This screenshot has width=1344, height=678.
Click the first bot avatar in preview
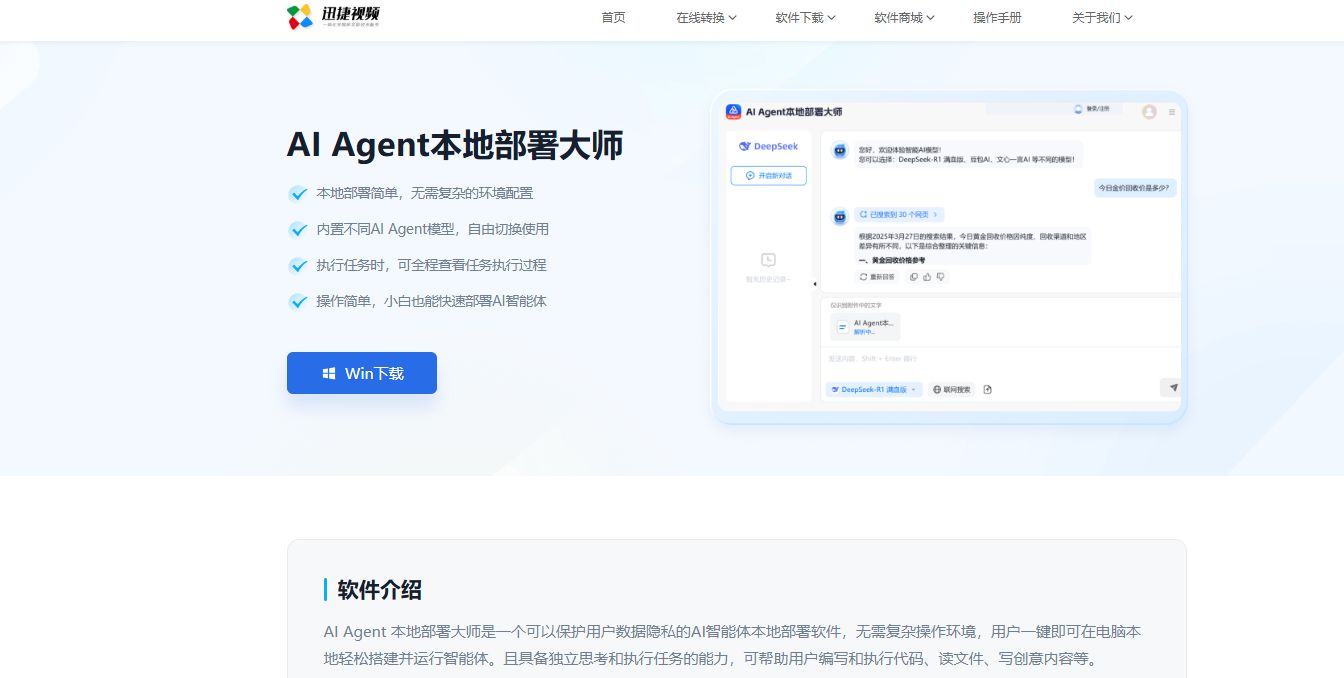(x=841, y=150)
